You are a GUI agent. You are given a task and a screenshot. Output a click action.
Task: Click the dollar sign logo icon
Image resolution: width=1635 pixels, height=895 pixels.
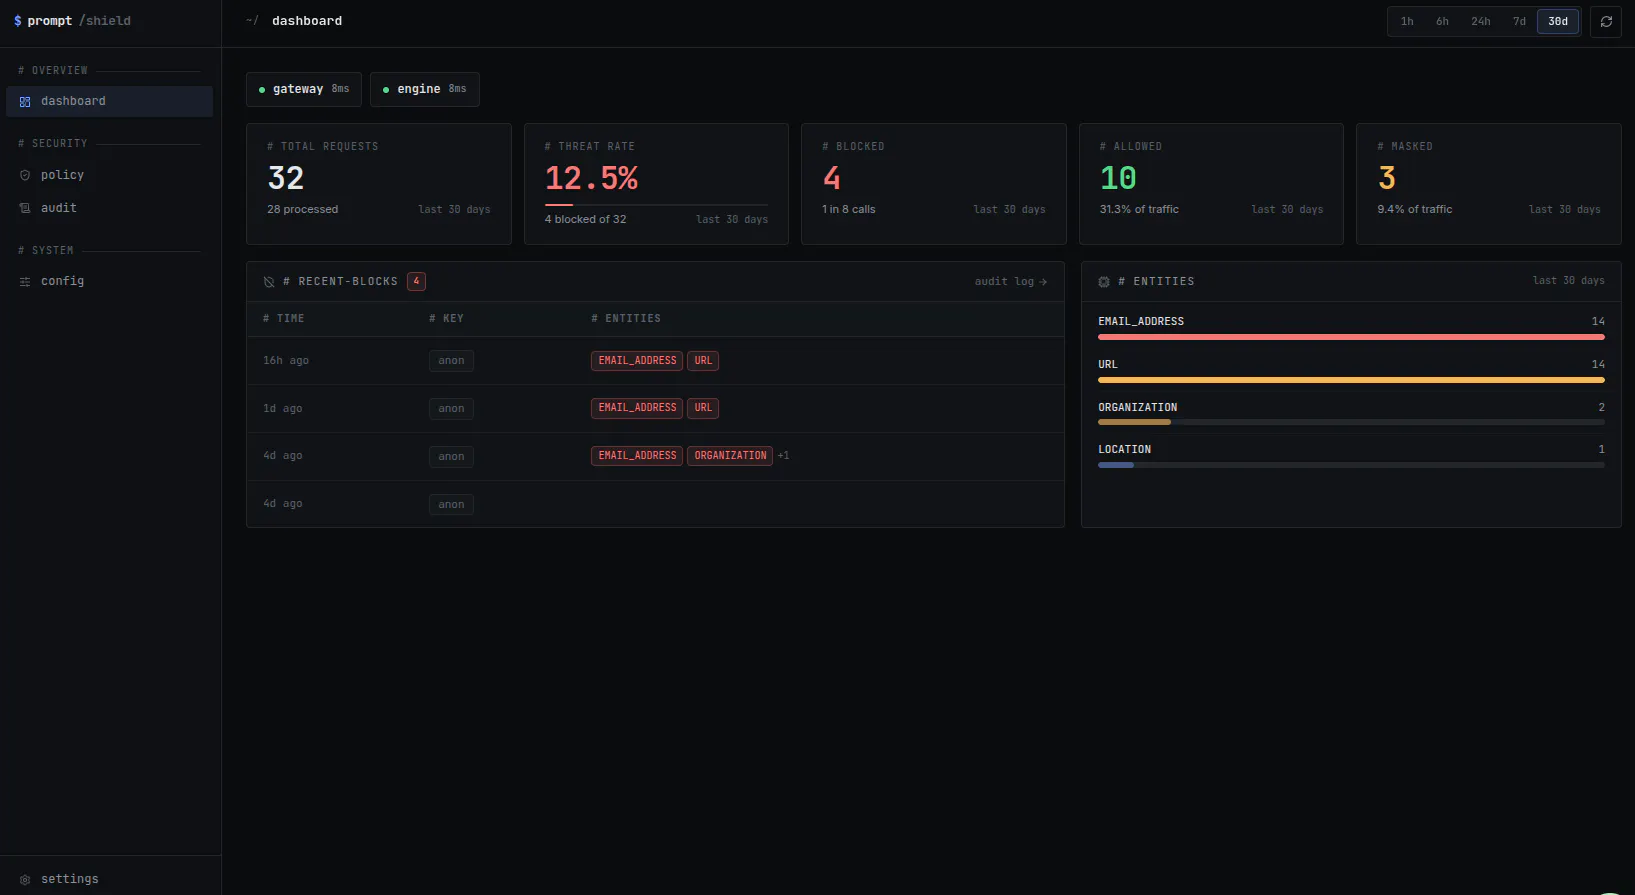(18, 21)
